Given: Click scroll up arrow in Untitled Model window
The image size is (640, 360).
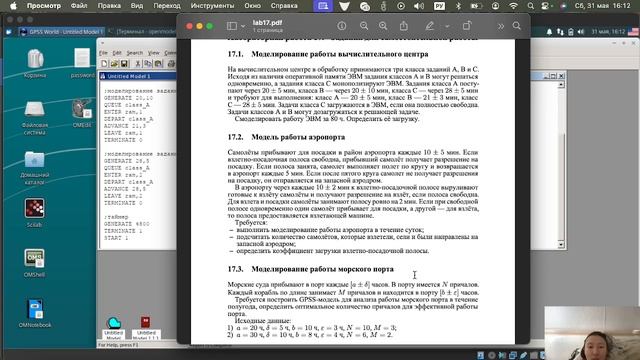Looking at the screenshot, I should click(x=561, y=84).
